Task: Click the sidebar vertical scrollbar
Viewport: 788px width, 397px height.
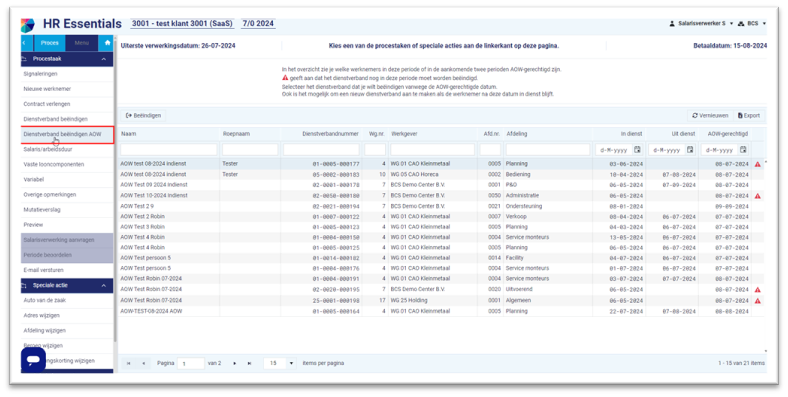Action: pyautogui.click(x=115, y=191)
